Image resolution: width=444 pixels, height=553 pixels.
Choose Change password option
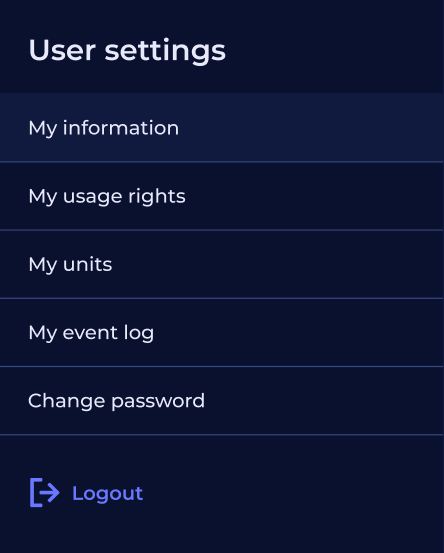(x=222, y=401)
